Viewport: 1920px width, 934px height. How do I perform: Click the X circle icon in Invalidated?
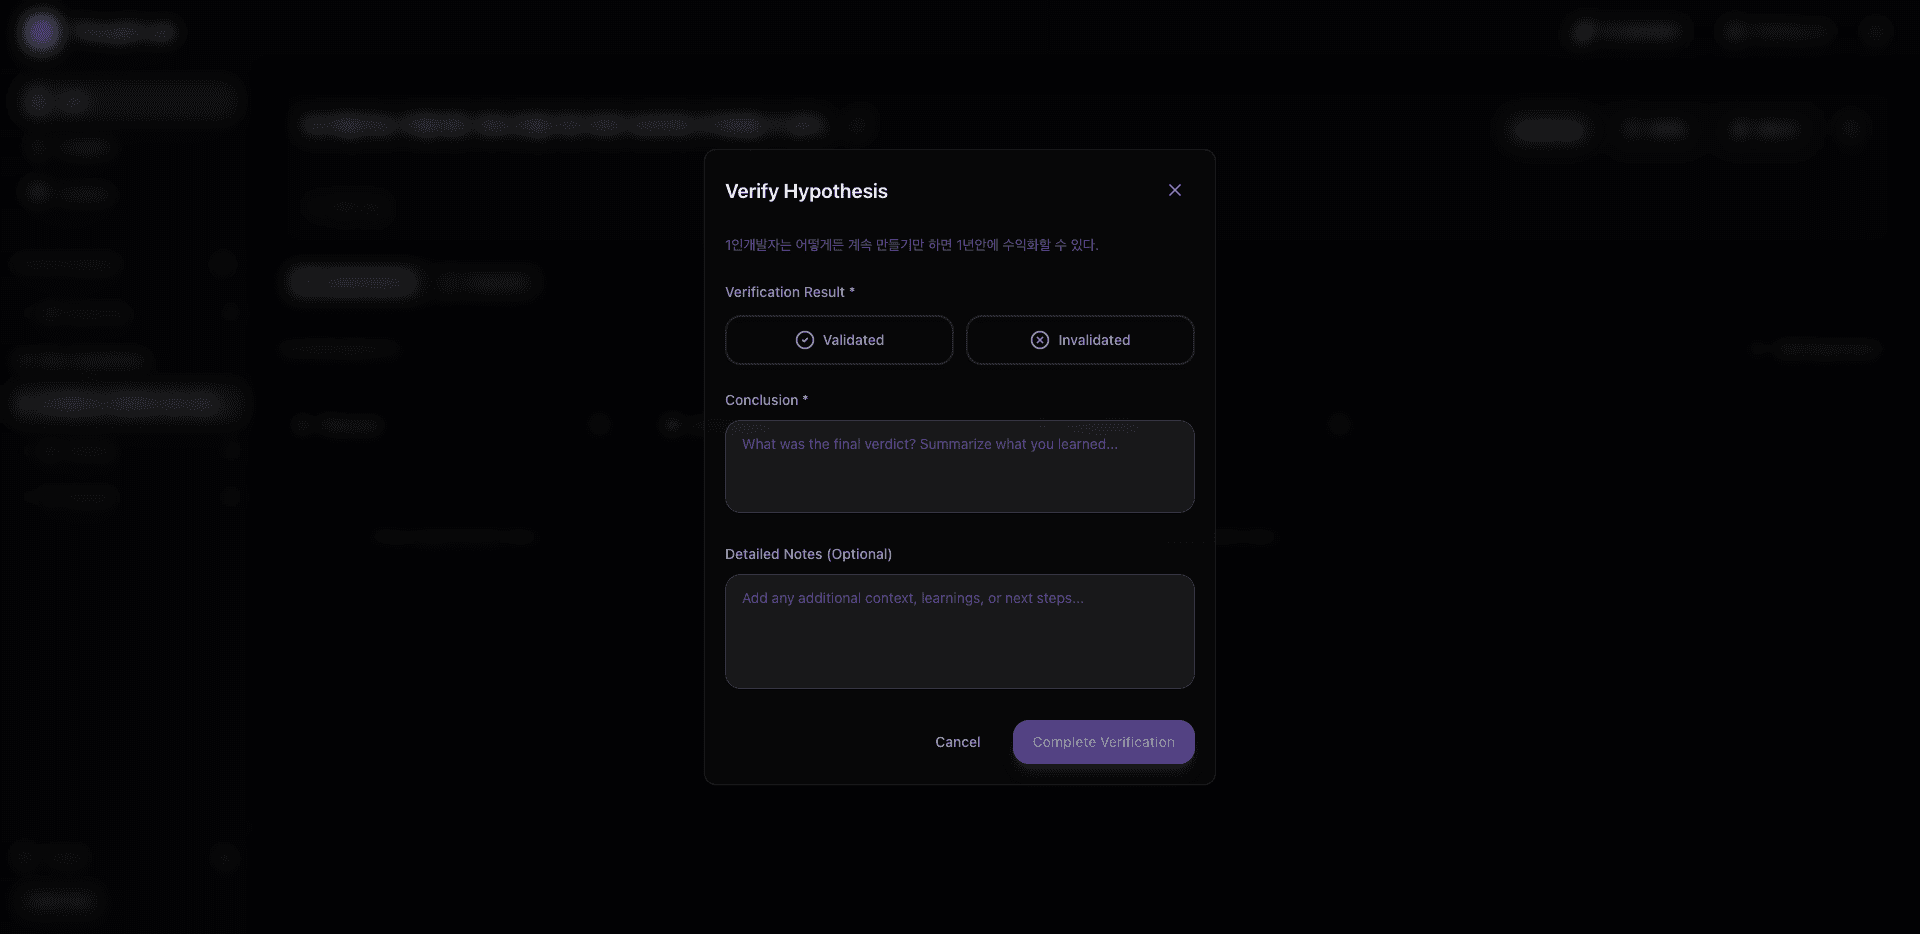1040,340
